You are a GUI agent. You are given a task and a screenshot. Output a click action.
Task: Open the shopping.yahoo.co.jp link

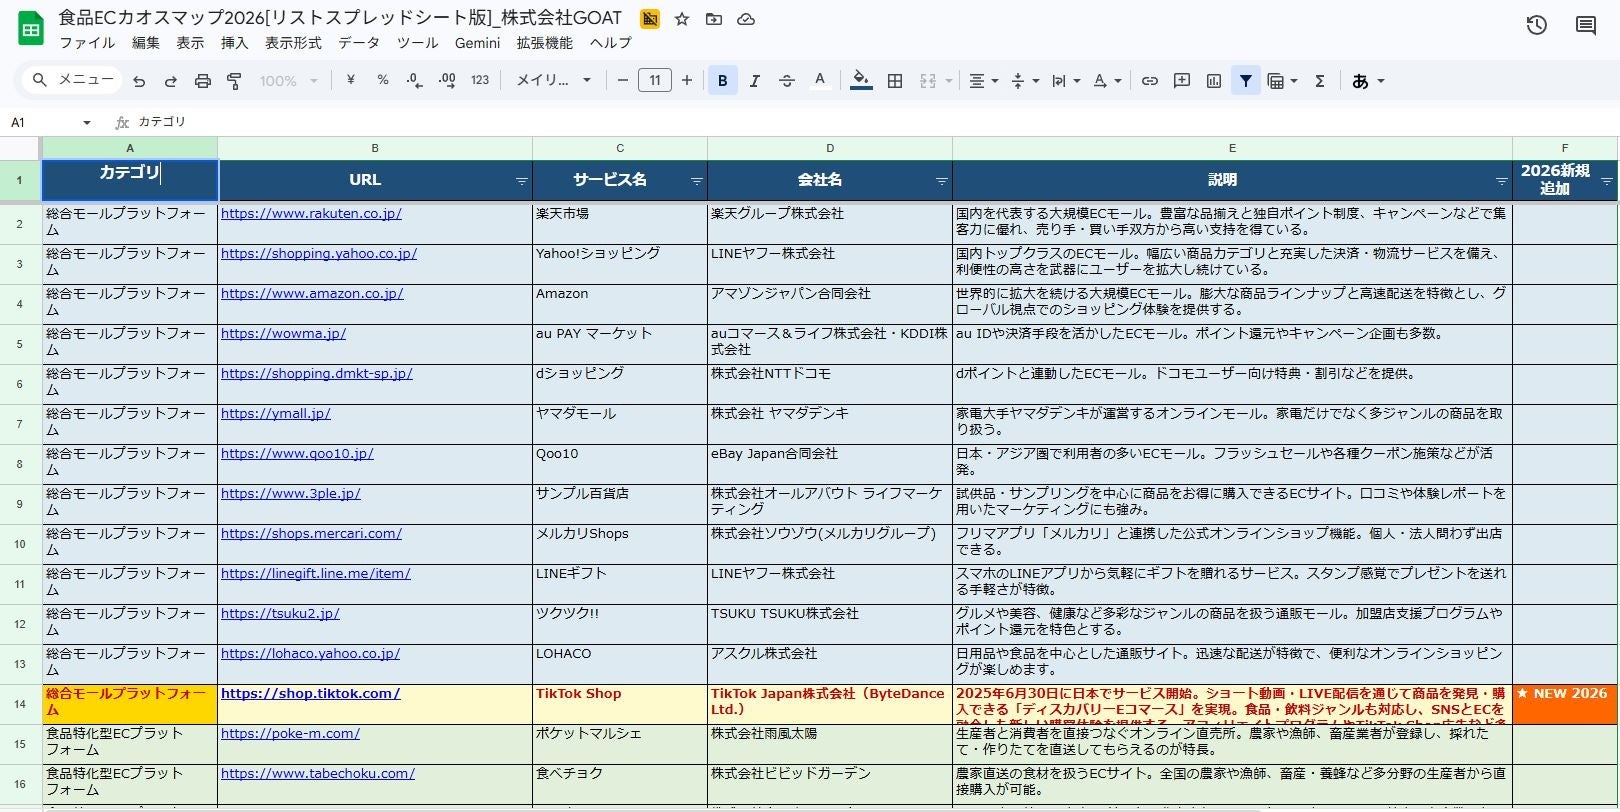319,254
